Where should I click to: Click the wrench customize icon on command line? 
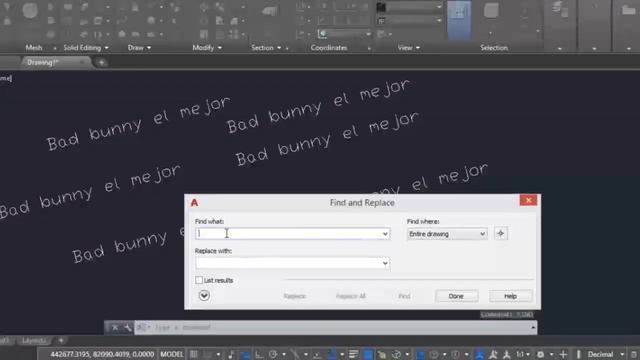tap(127, 327)
